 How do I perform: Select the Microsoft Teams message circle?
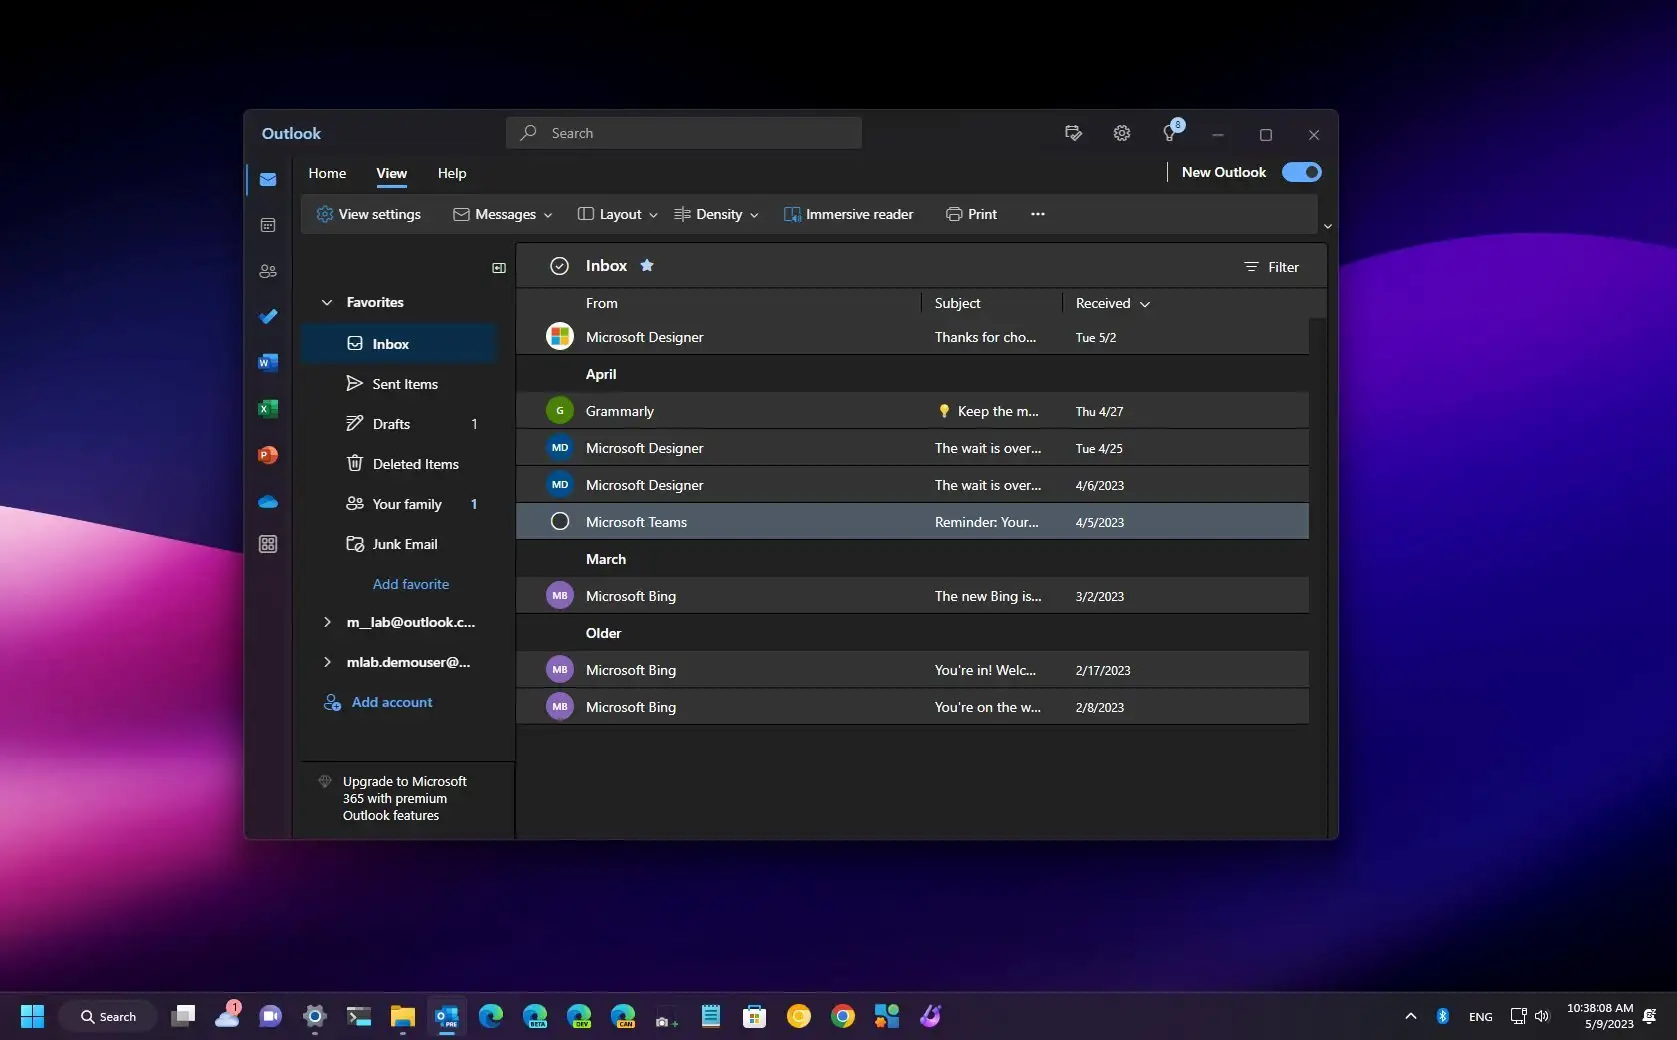559,521
